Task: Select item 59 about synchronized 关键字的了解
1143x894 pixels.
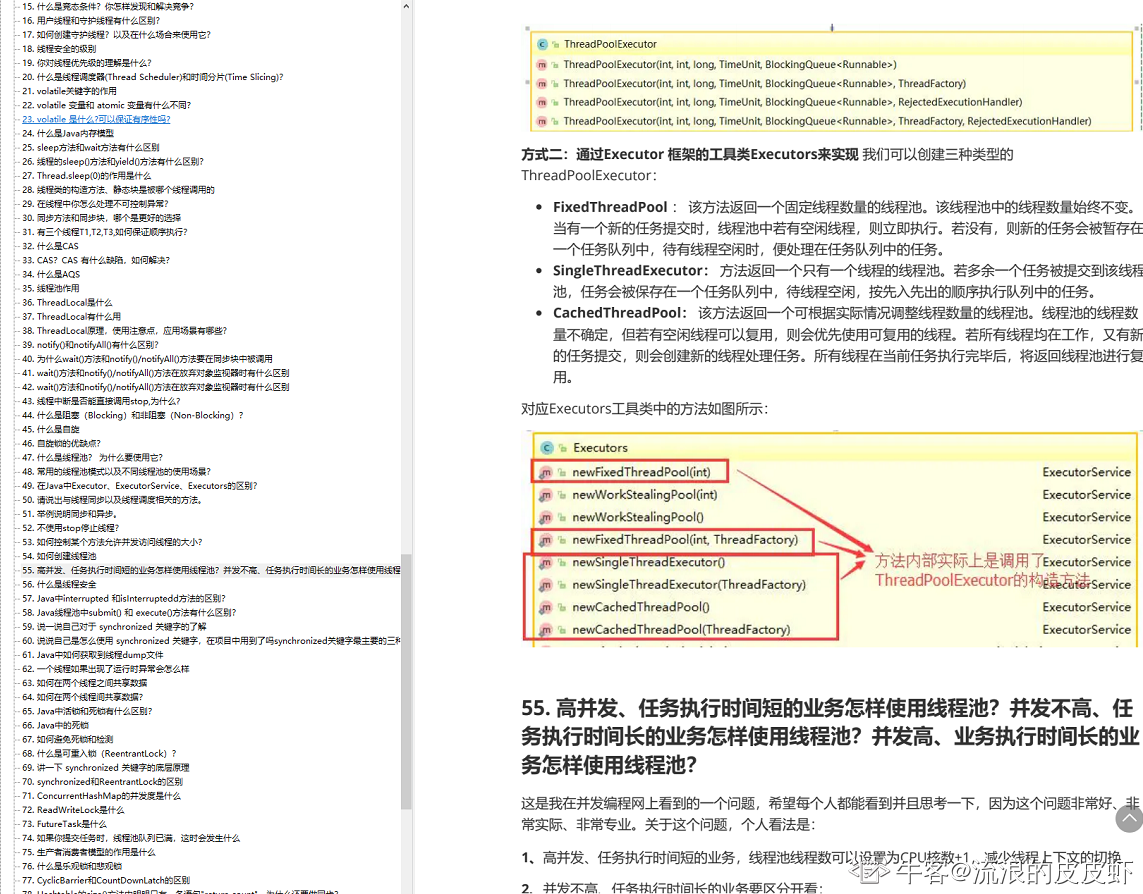Action: (114, 626)
